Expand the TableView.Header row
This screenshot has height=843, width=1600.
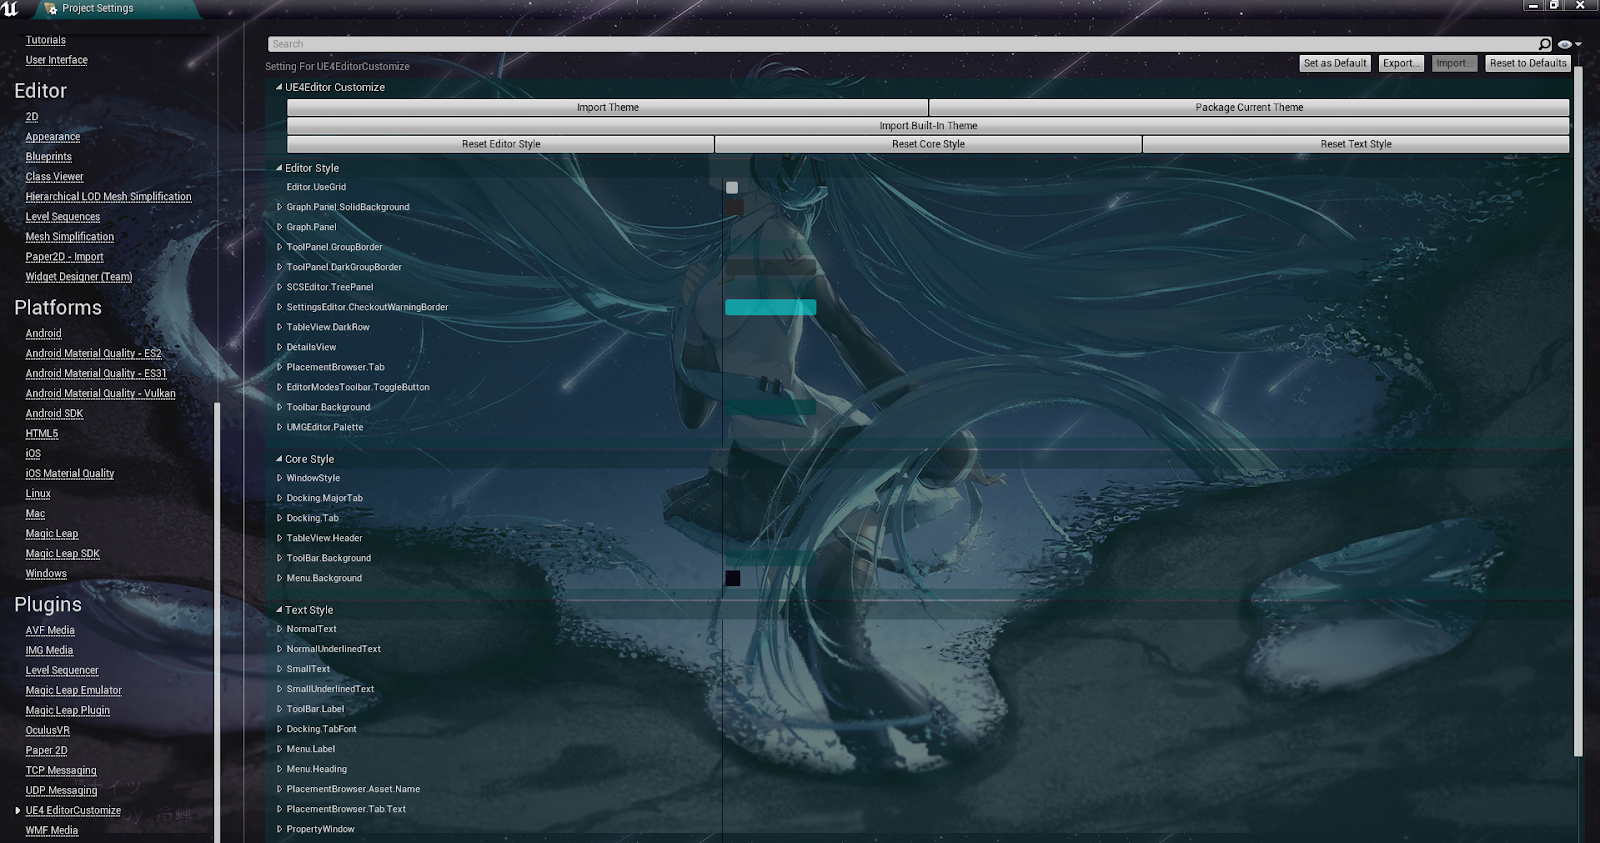279,538
